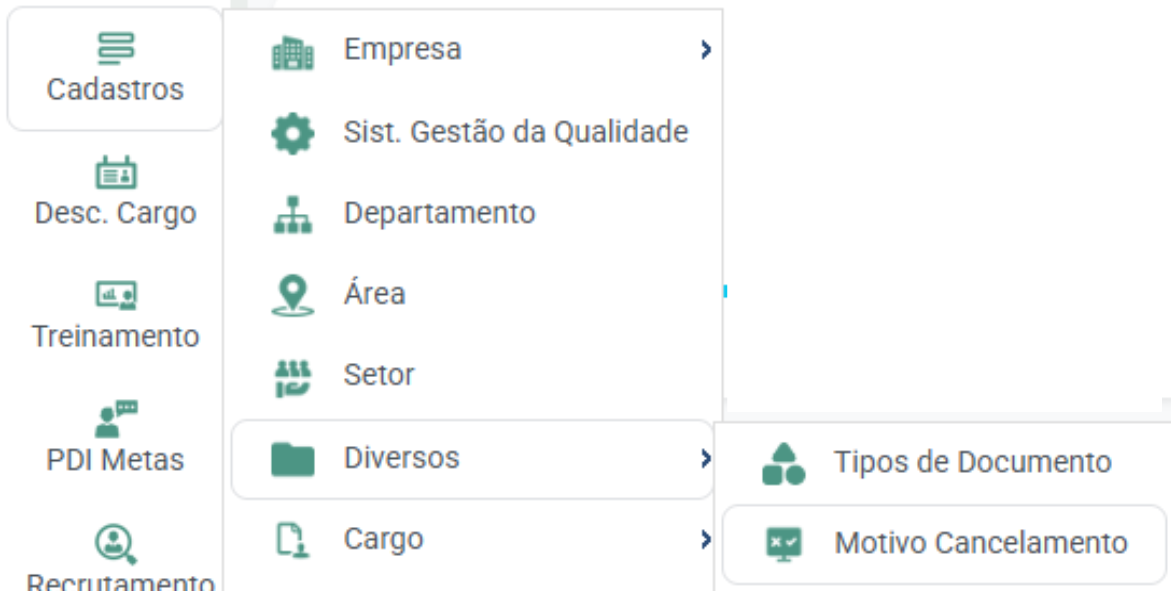Expand the Diversos submenu chevron

(x=706, y=458)
